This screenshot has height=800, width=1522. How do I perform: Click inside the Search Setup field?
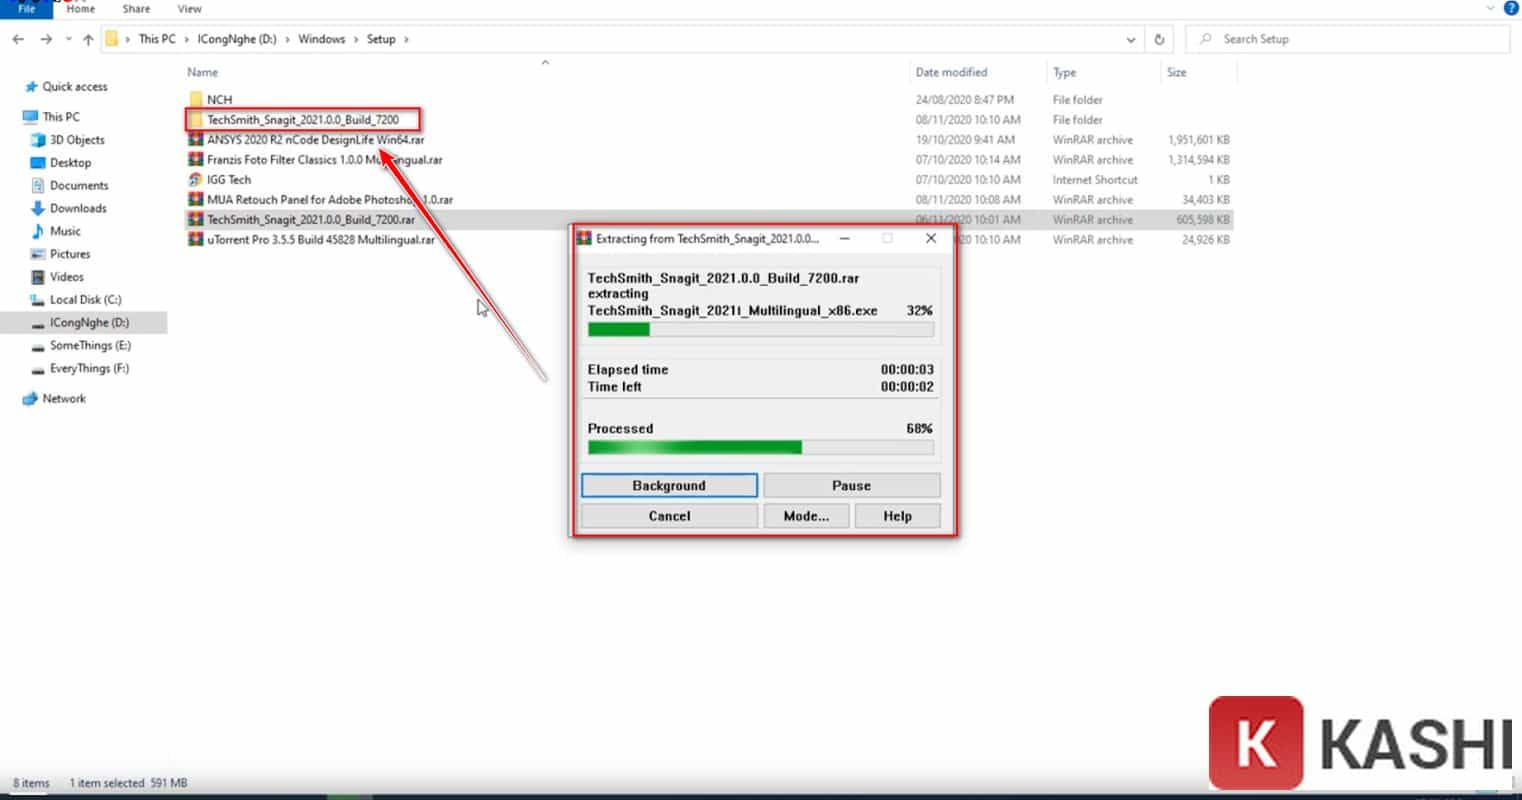pos(1347,39)
